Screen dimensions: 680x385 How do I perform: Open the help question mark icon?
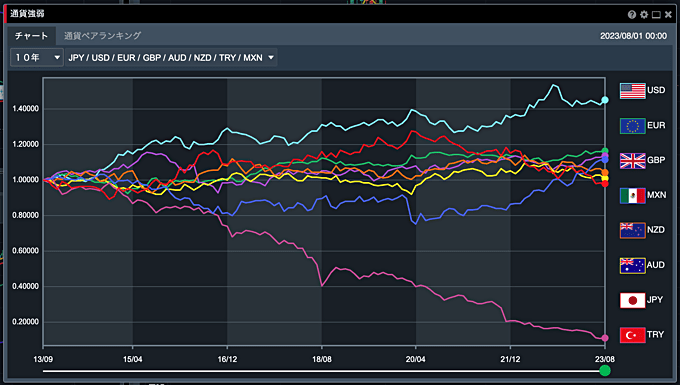(631, 15)
